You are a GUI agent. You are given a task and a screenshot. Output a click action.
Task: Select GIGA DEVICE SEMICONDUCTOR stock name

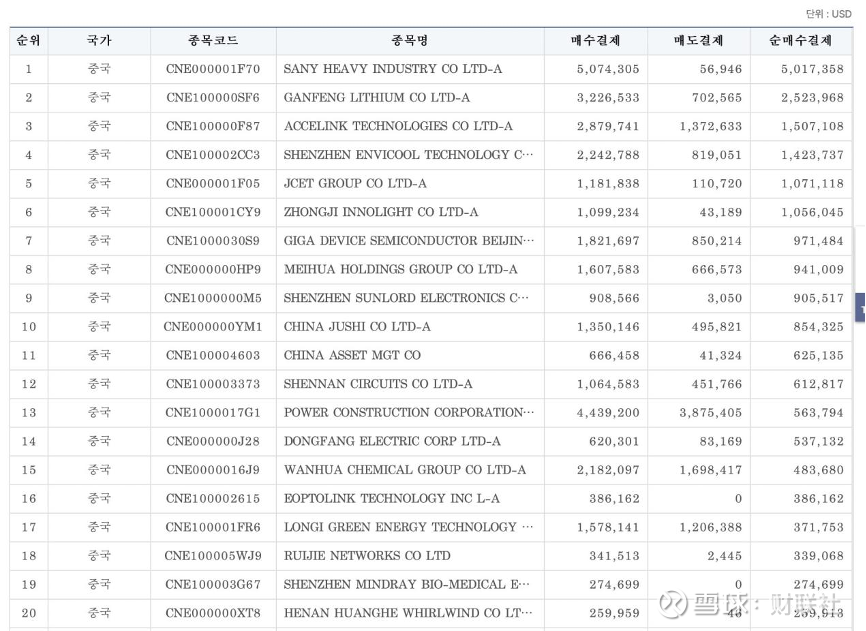point(409,241)
